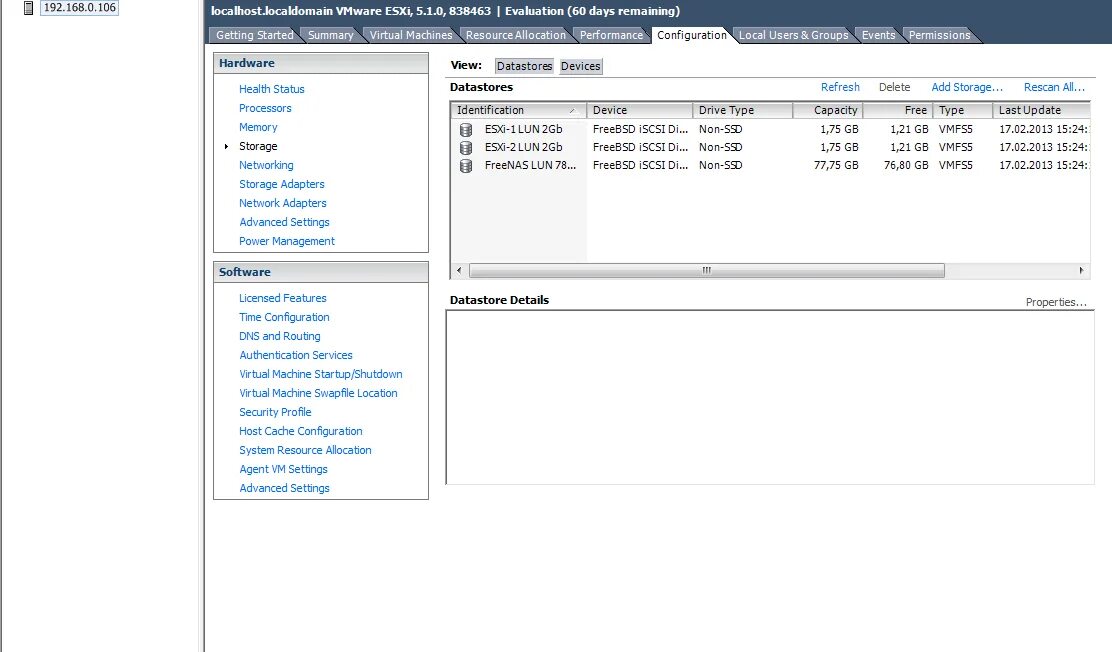1112x652 pixels.
Task: Open datastore Properties
Action: click(1055, 302)
